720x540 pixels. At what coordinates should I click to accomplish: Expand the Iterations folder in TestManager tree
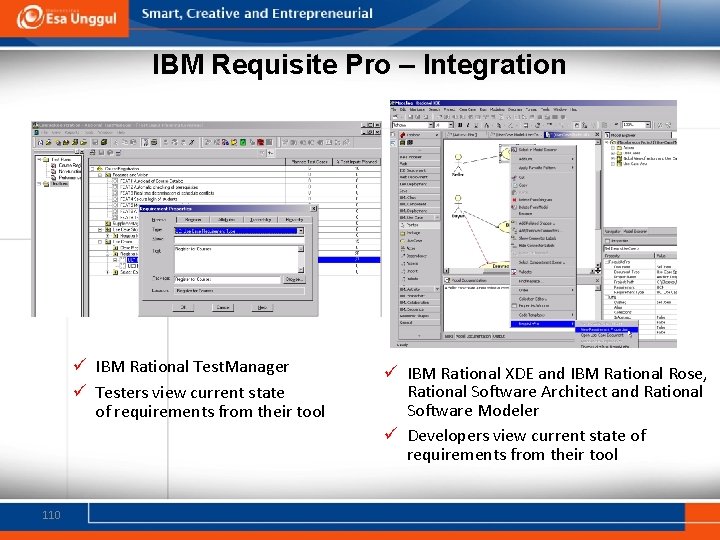pos(39,184)
